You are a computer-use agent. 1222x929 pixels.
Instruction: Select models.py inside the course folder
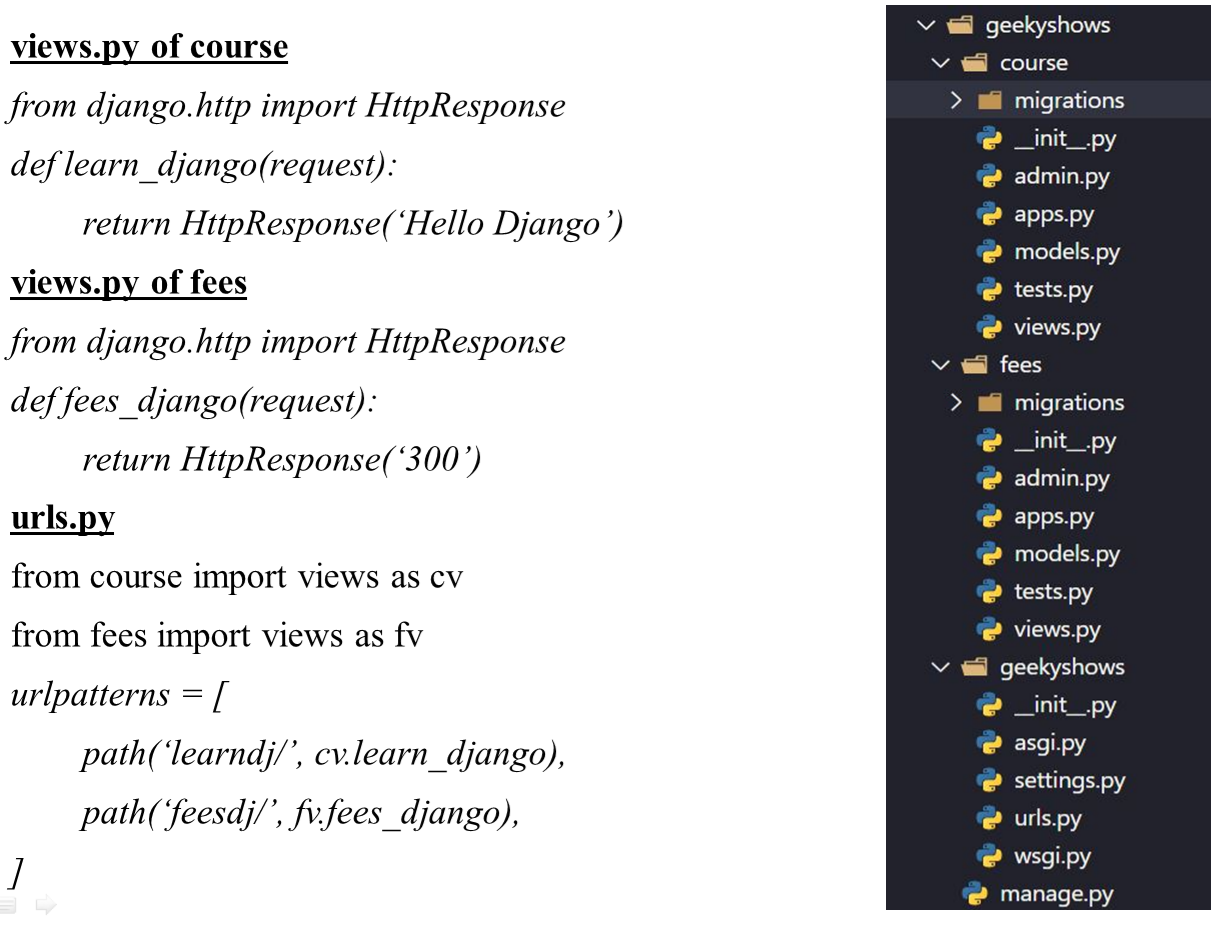[1066, 252]
